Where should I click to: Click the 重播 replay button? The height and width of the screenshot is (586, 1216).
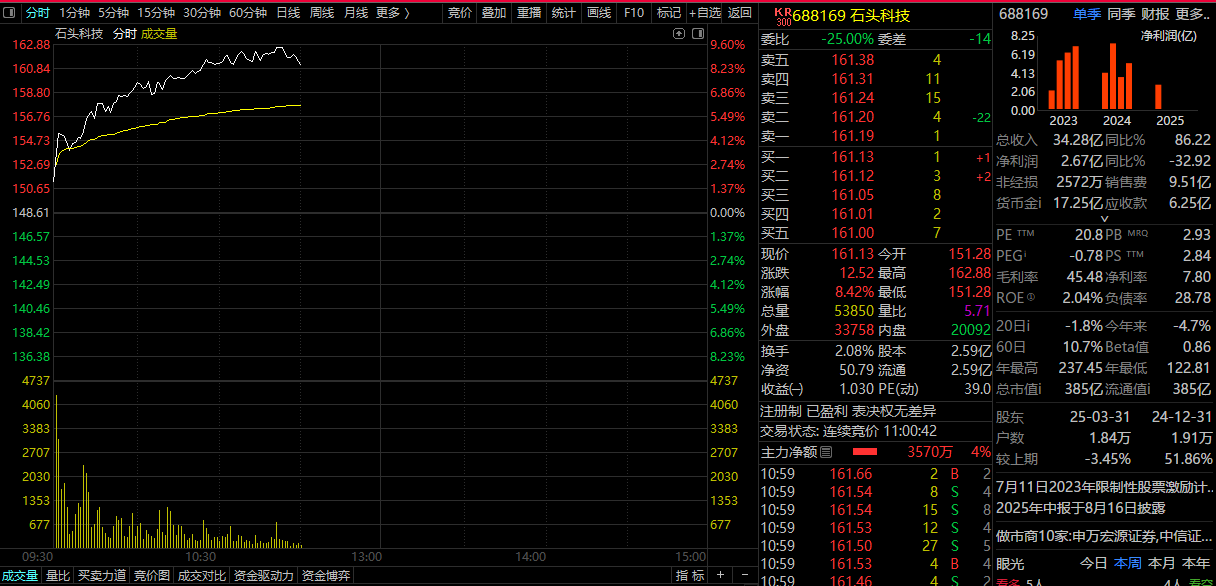point(529,13)
